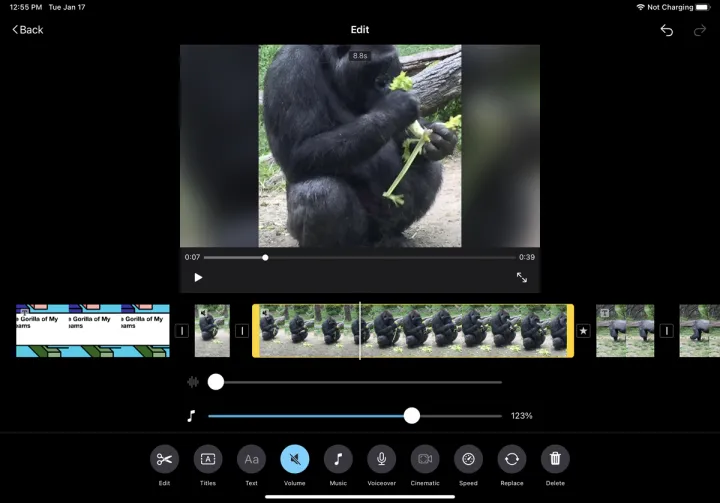Play the video preview
Image resolution: width=720 pixels, height=503 pixels.
[x=198, y=277]
